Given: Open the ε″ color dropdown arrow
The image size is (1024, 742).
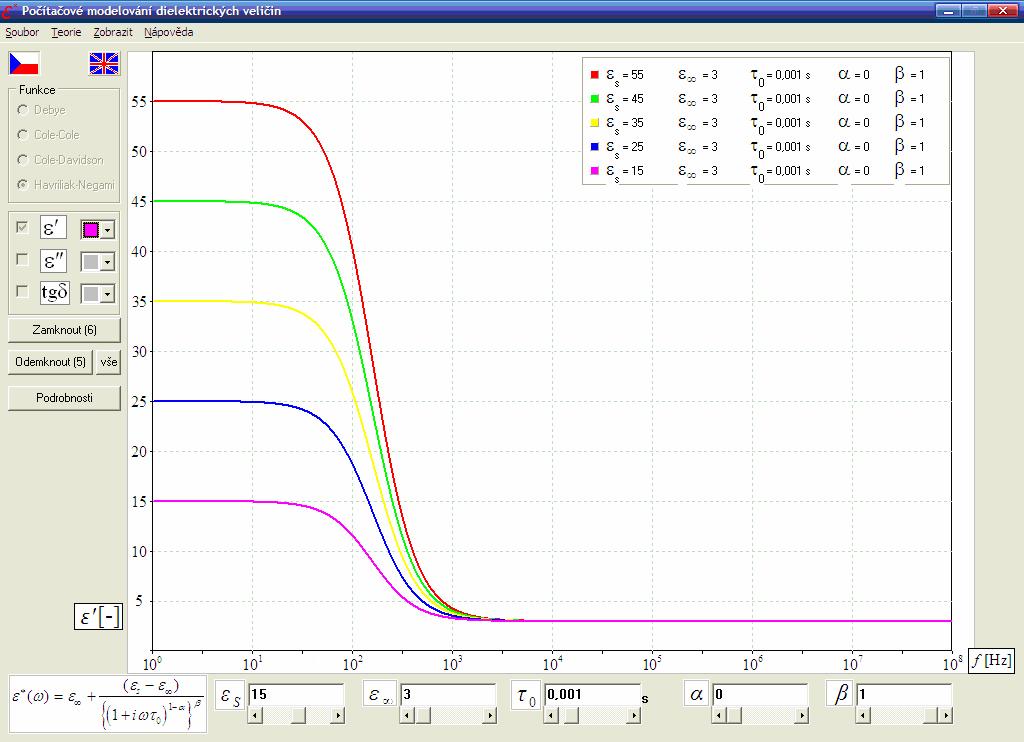Looking at the screenshot, I should coord(108,262).
